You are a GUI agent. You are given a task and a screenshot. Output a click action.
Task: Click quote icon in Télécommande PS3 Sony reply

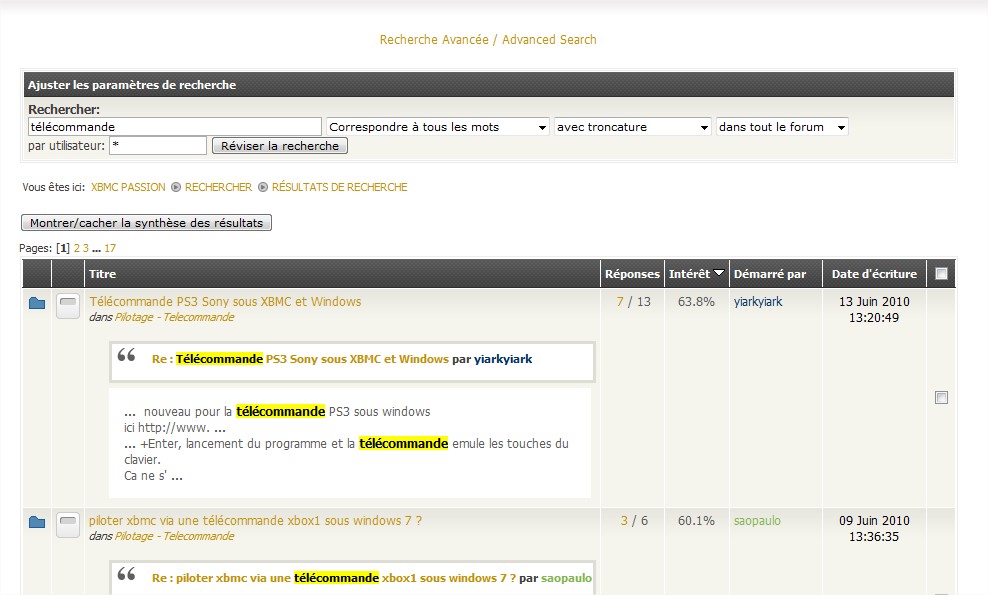click(127, 355)
